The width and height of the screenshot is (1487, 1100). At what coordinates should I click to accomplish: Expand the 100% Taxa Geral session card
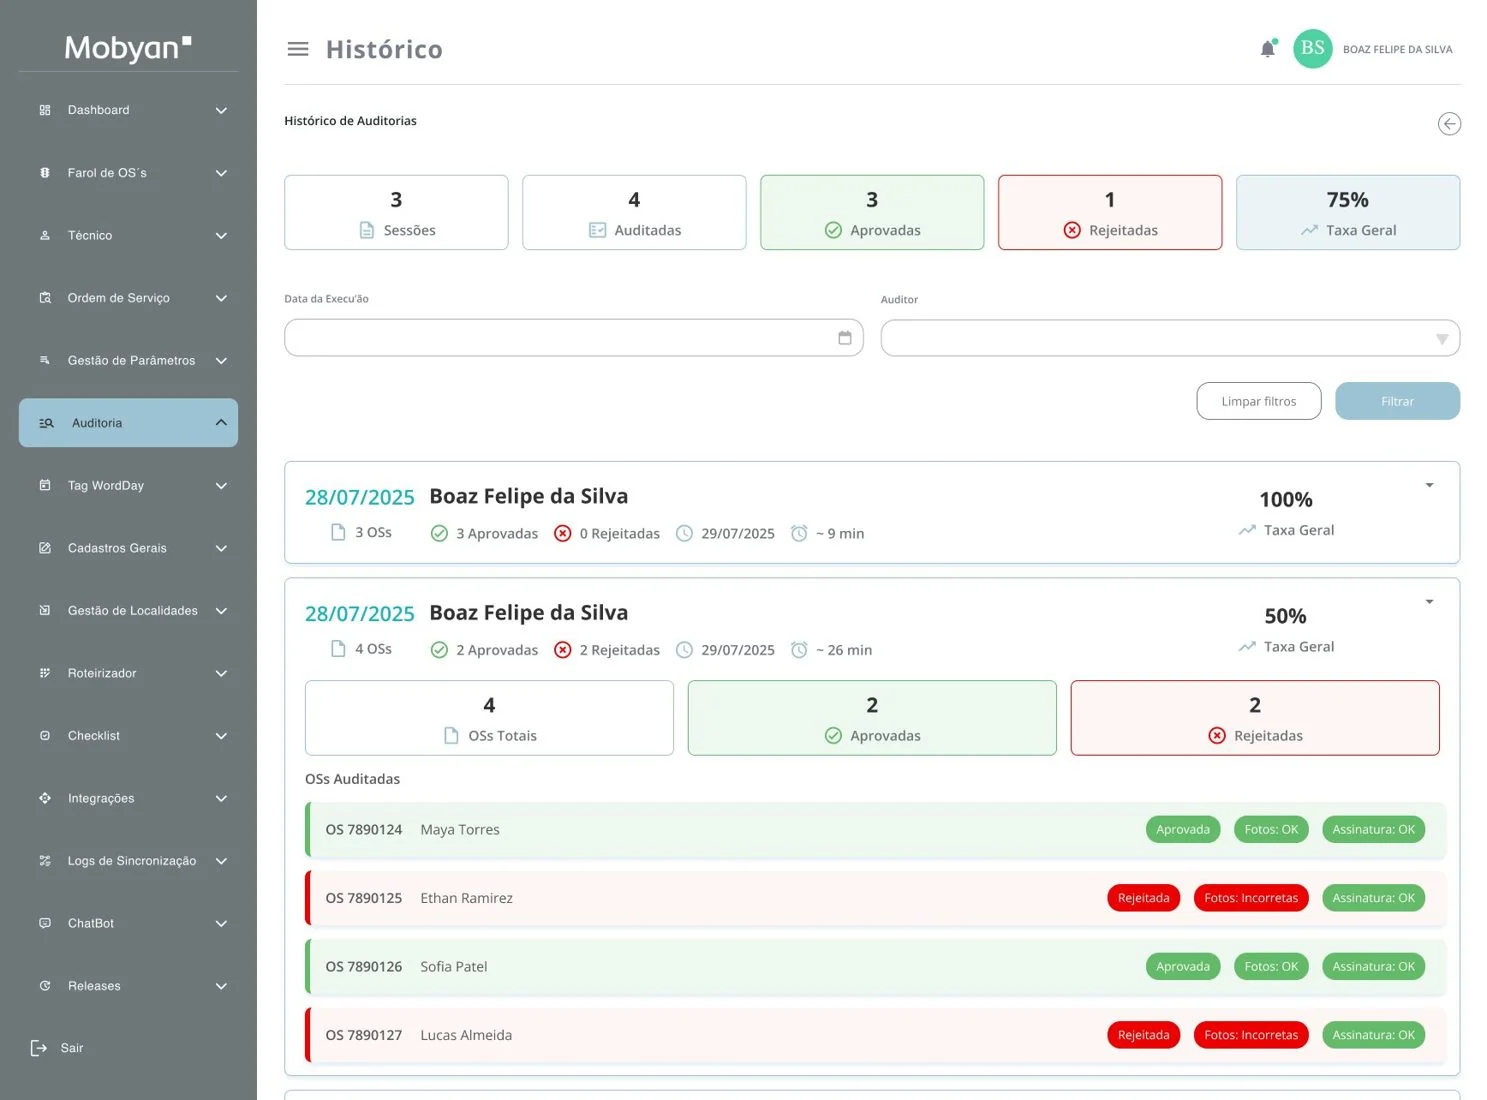click(x=1429, y=485)
